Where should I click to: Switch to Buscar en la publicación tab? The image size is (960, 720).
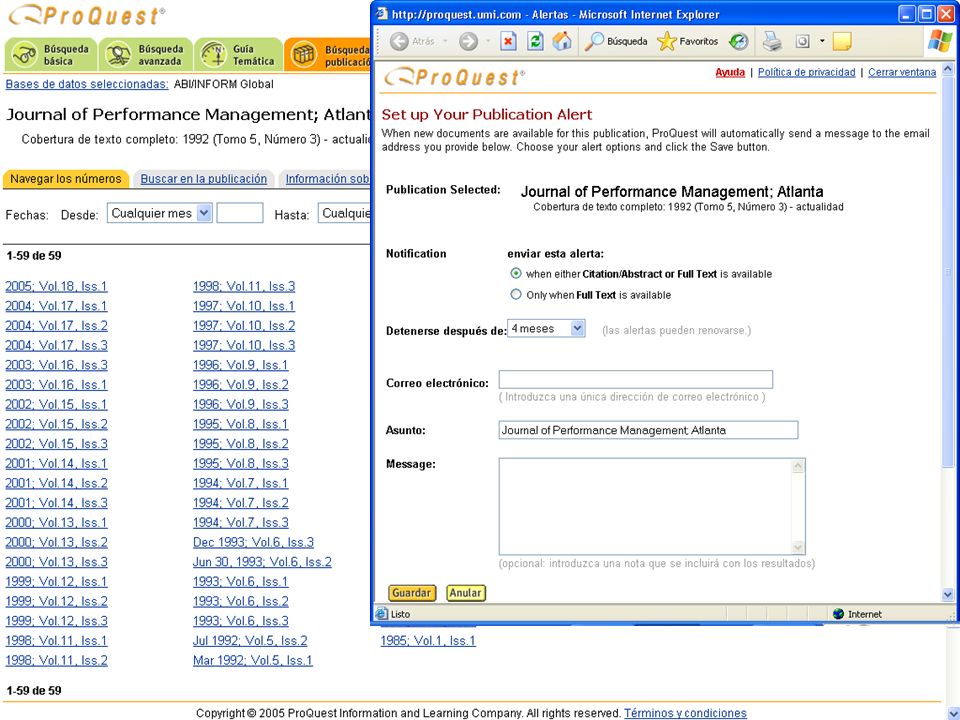[203, 179]
